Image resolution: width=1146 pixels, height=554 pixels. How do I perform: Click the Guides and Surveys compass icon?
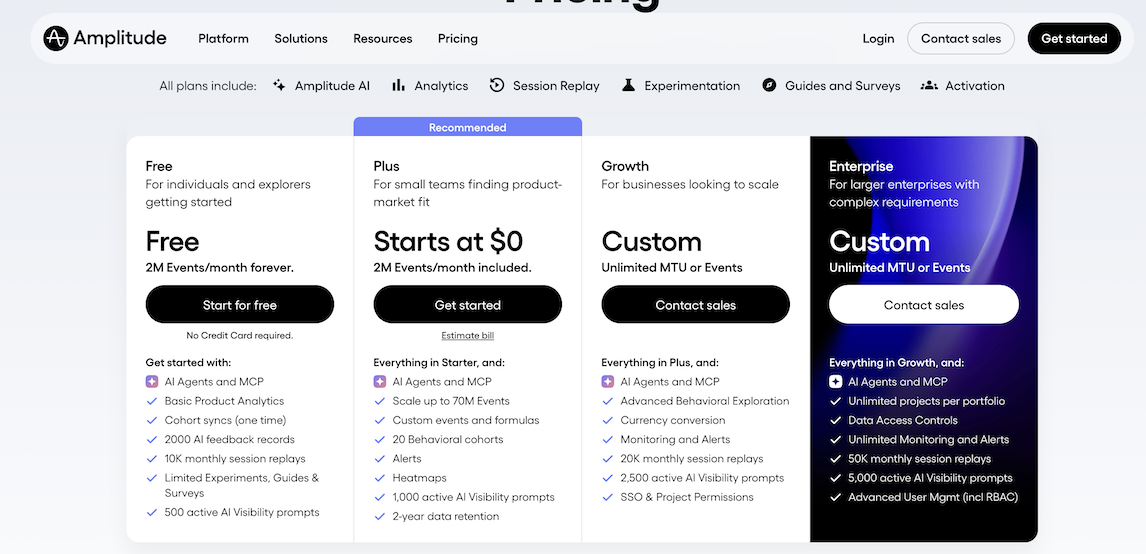[769, 86]
